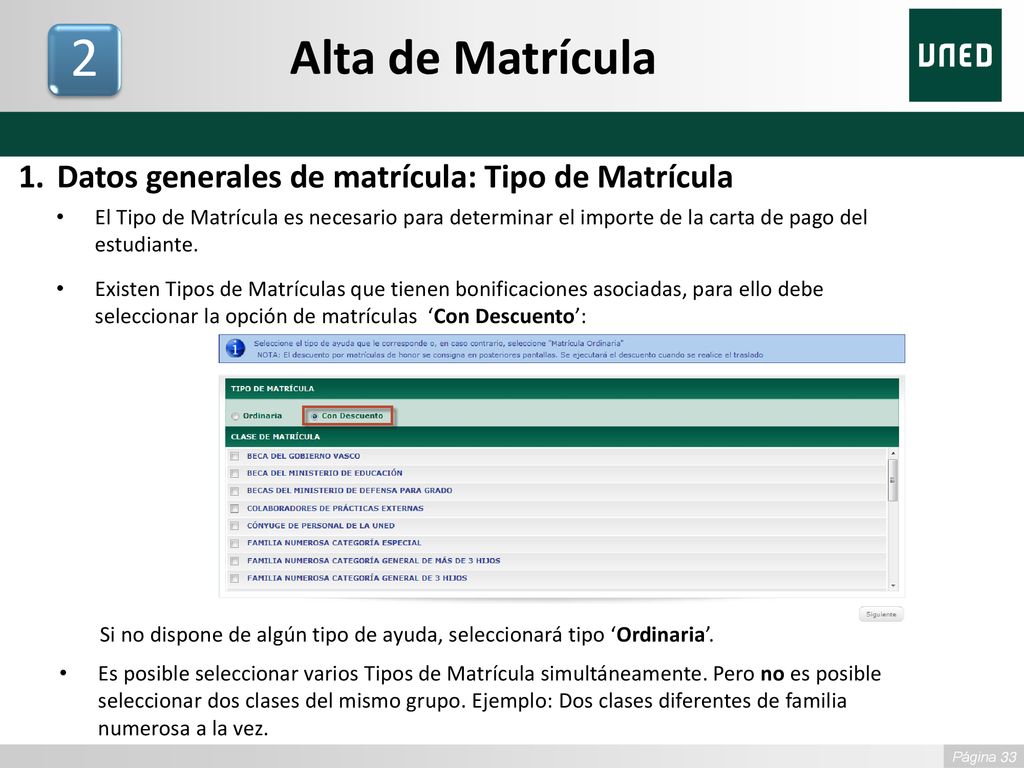The image size is (1024, 768).
Task: Click the Alta de Matrícula title
Action: point(472,58)
